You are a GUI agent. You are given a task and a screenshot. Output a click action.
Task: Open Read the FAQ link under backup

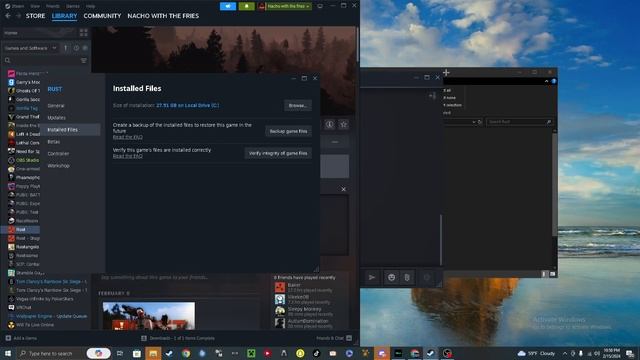click(128, 137)
